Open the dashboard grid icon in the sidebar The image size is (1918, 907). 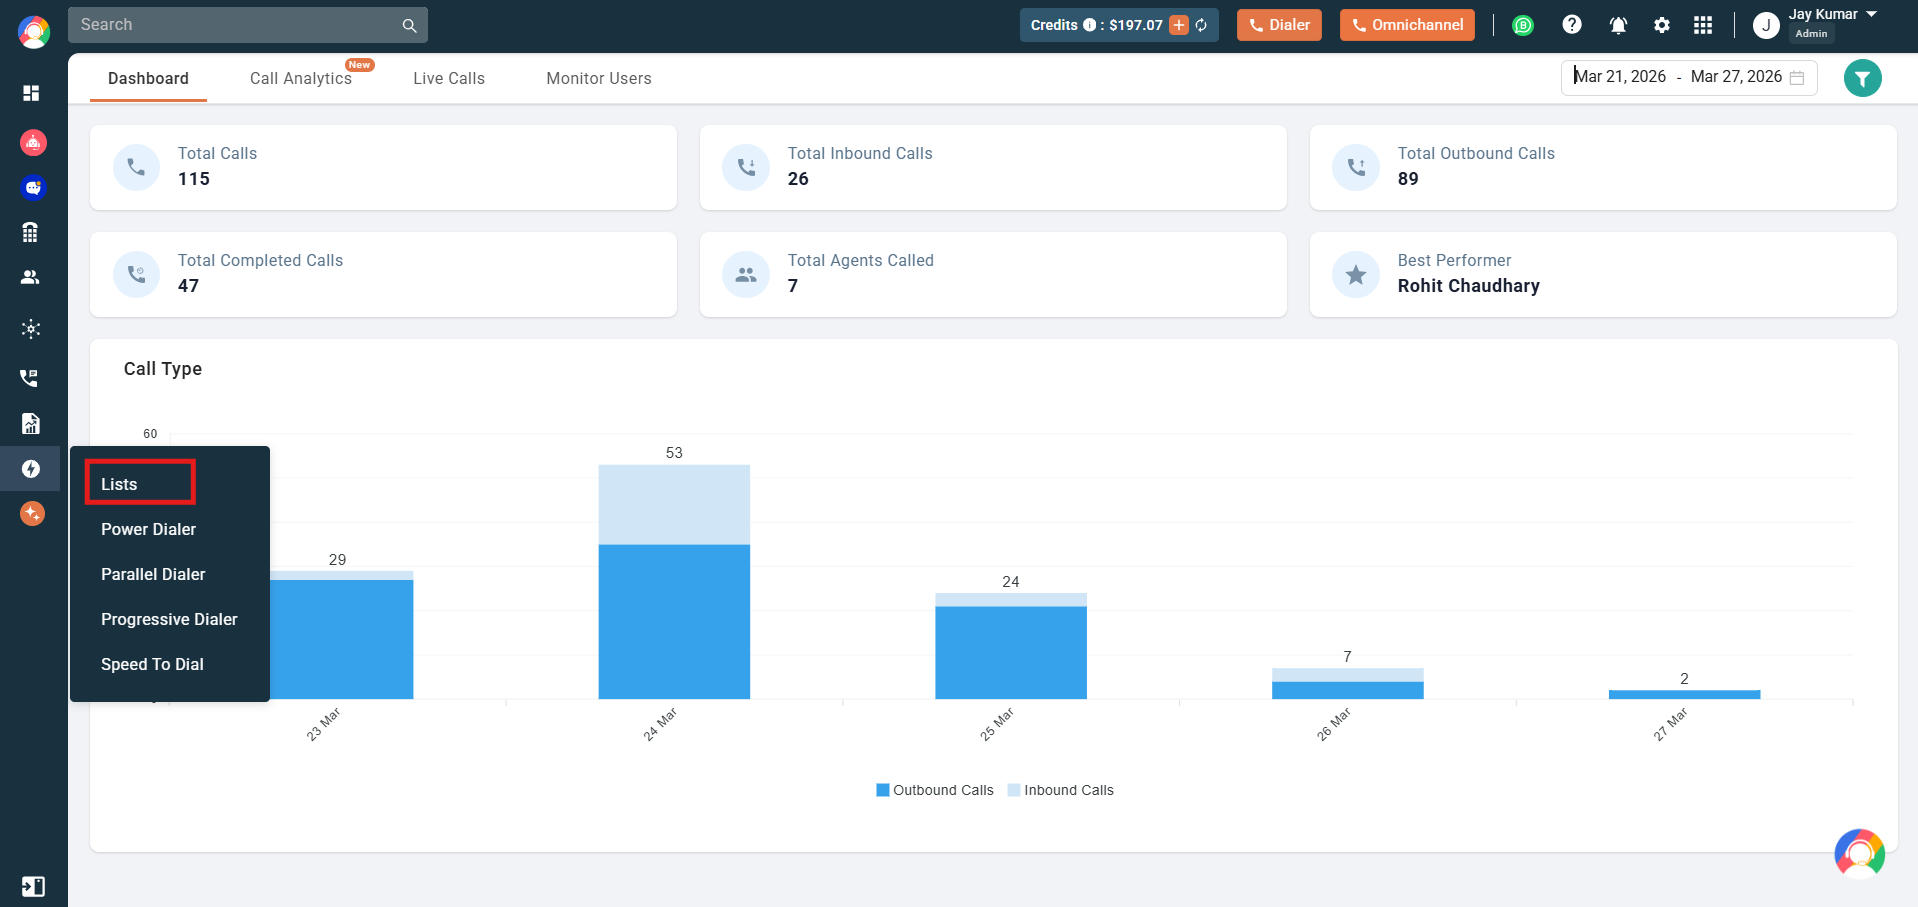point(31,93)
